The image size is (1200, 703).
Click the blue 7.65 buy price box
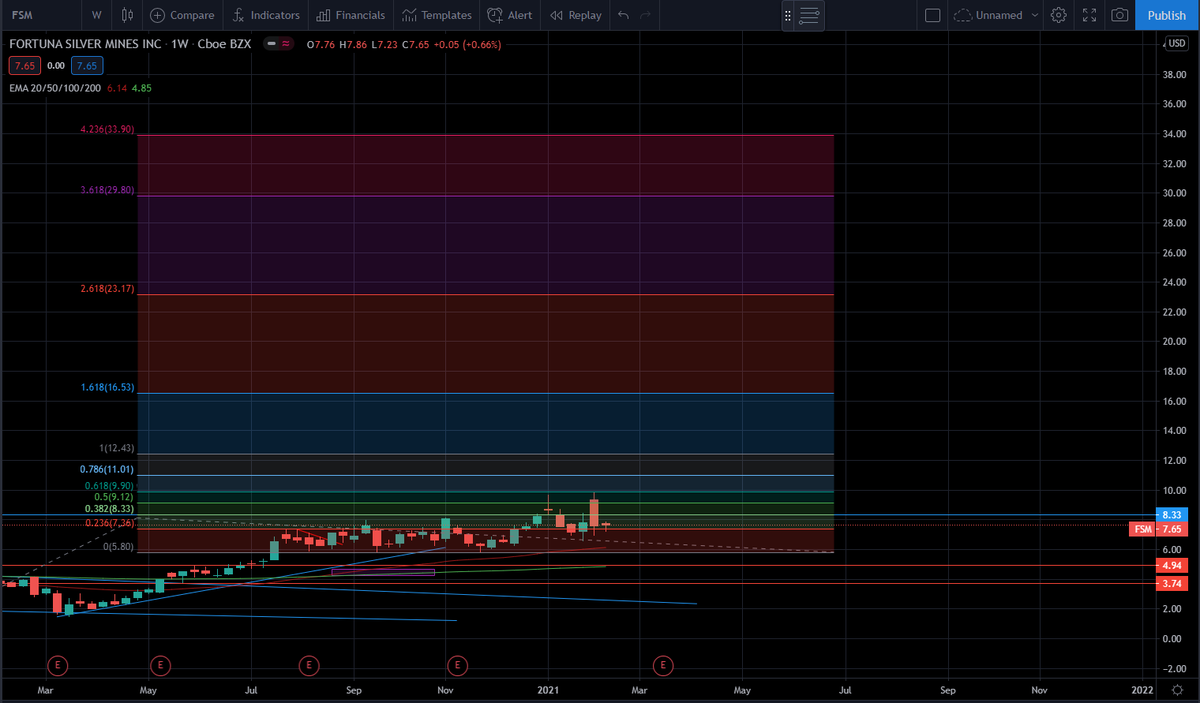(x=88, y=65)
